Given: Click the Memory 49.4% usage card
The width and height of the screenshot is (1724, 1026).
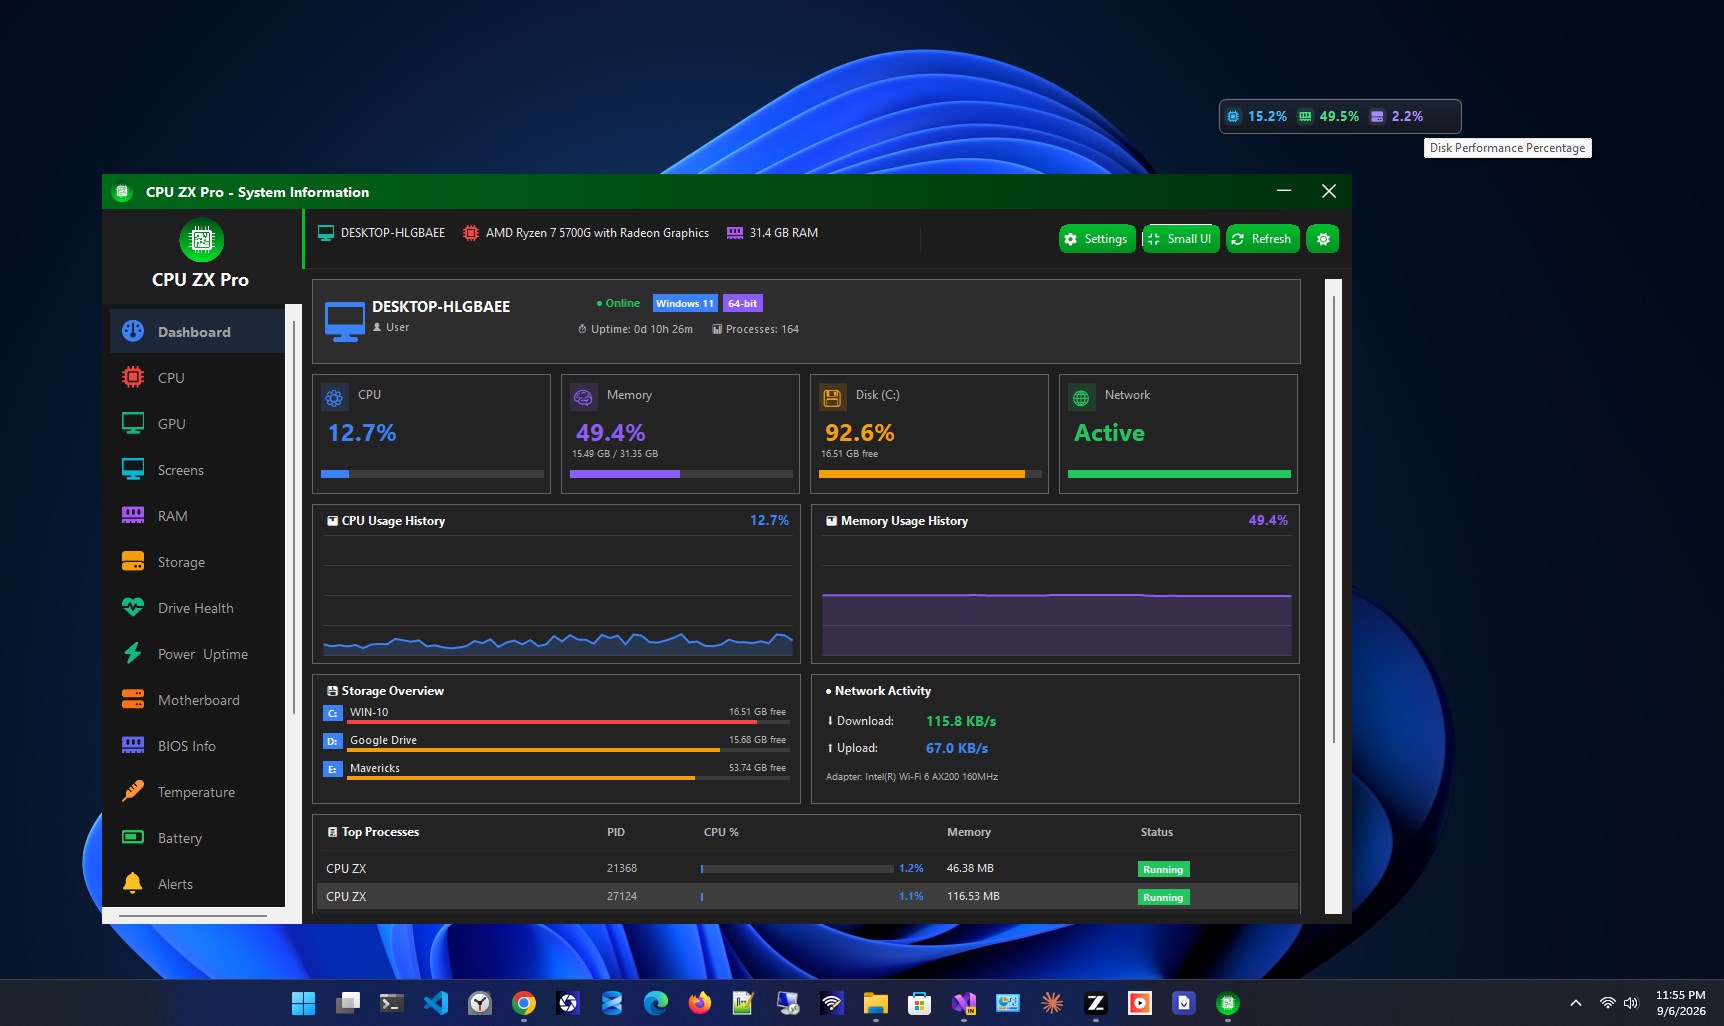Looking at the screenshot, I should pyautogui.click(x=680, y=434).
